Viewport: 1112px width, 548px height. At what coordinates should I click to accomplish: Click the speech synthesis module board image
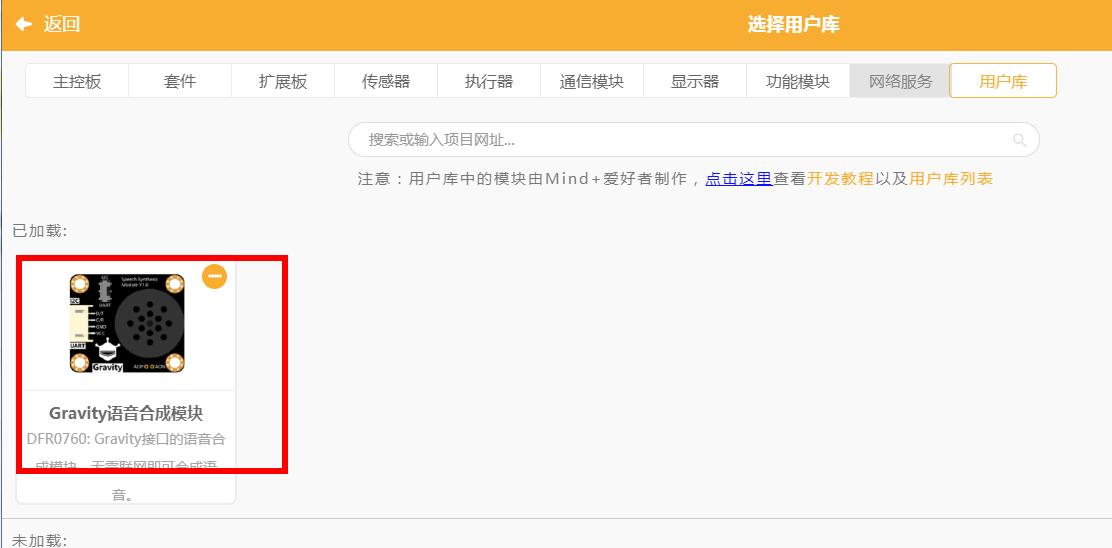click(127, 323)
